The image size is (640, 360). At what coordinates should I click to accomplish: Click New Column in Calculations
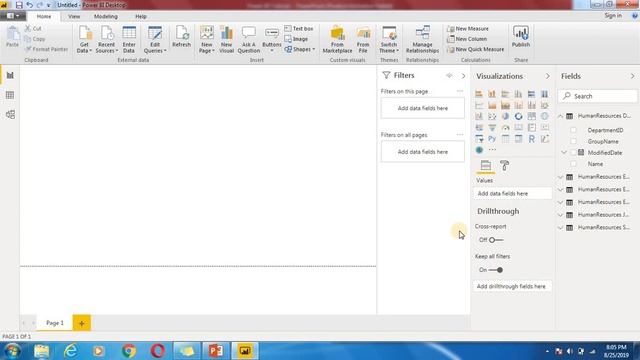tap(467, 39)
